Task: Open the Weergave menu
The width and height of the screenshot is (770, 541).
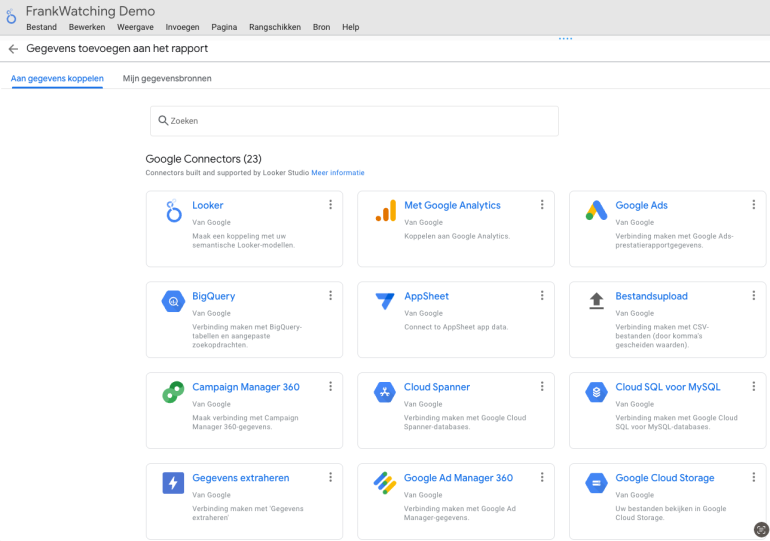Action: point(135,27)
